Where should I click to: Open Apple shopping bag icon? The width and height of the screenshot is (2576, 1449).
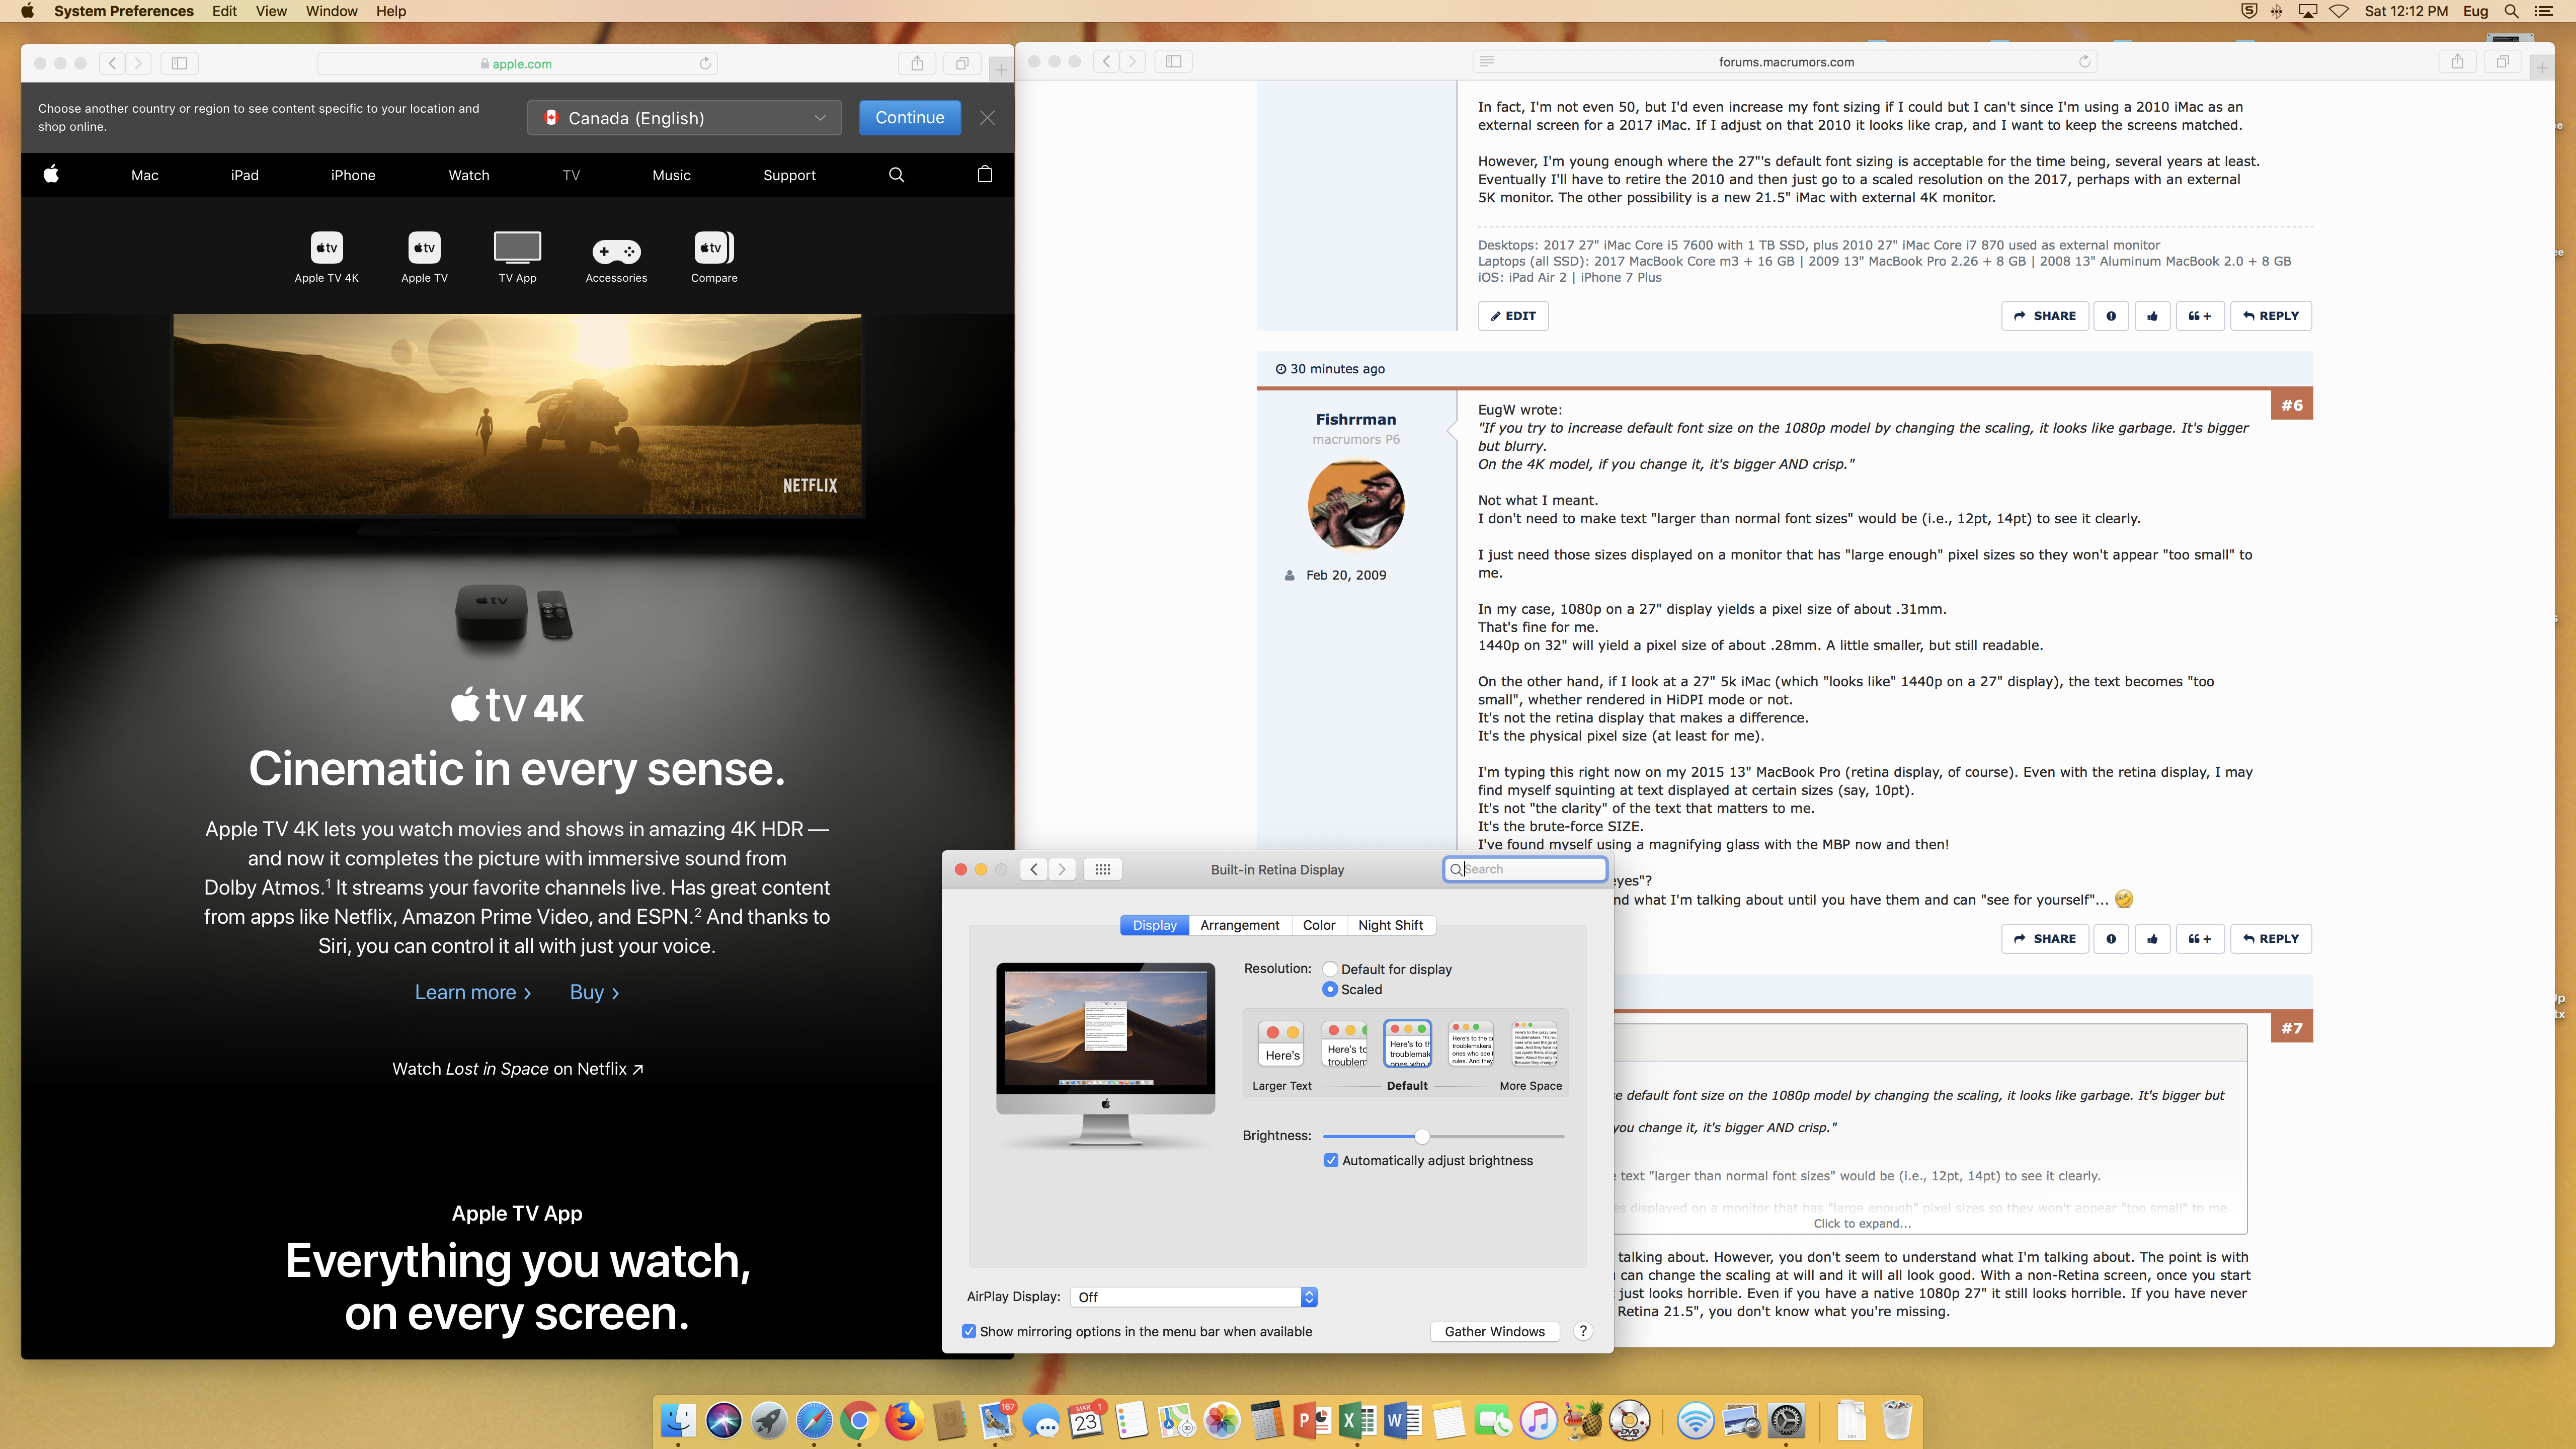click(x=985, y=174)
